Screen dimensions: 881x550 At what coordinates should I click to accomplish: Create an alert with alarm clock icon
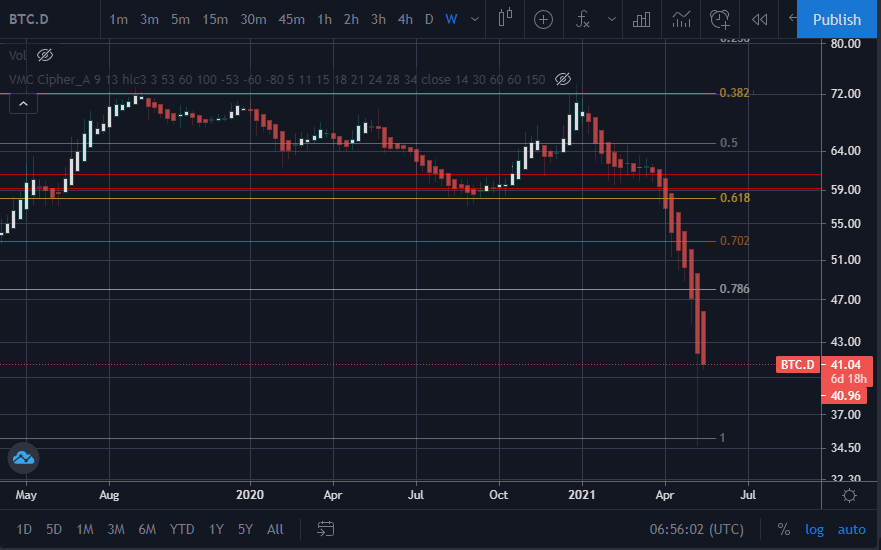click(720, 20)
